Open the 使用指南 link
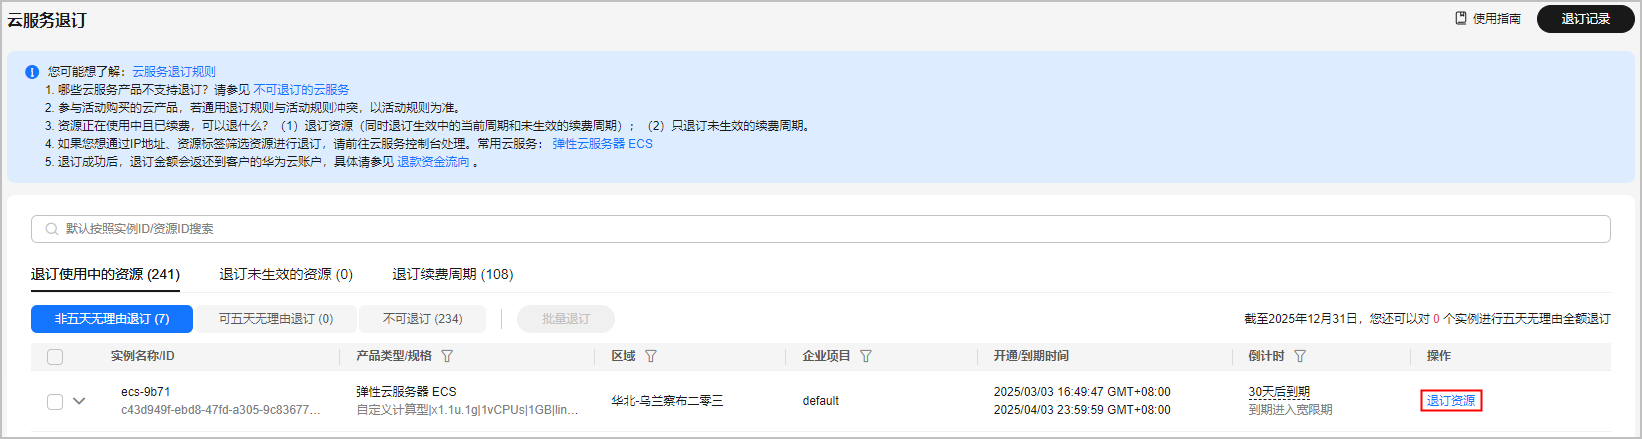Viewport: 1642px width, 439px height. (1496, 19)
